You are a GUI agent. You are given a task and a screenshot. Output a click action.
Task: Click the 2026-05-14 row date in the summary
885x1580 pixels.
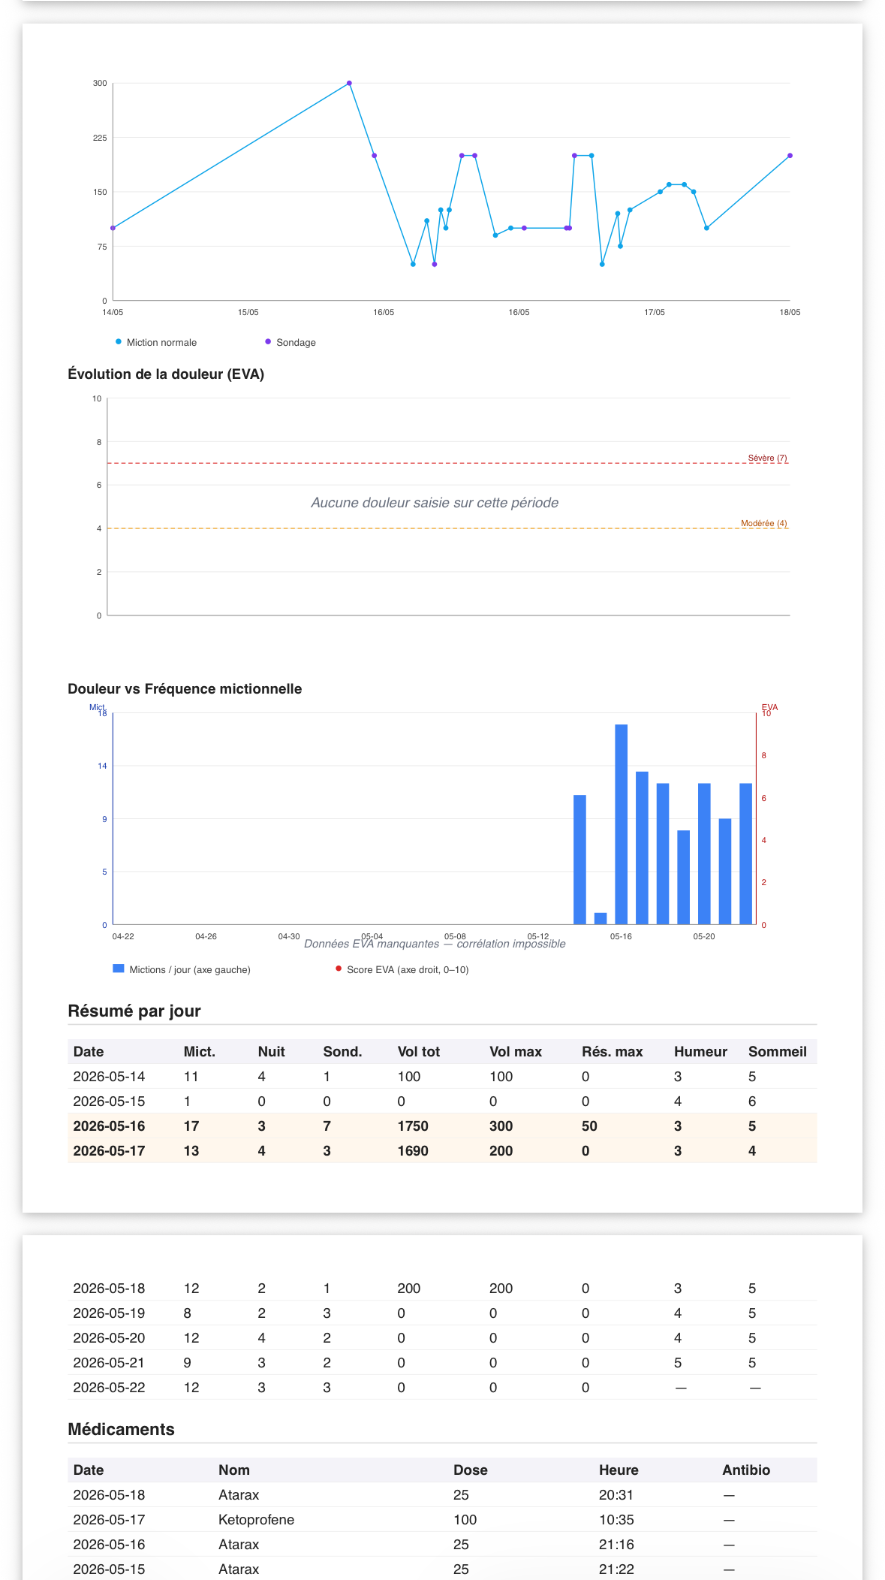coord(109,1077)
